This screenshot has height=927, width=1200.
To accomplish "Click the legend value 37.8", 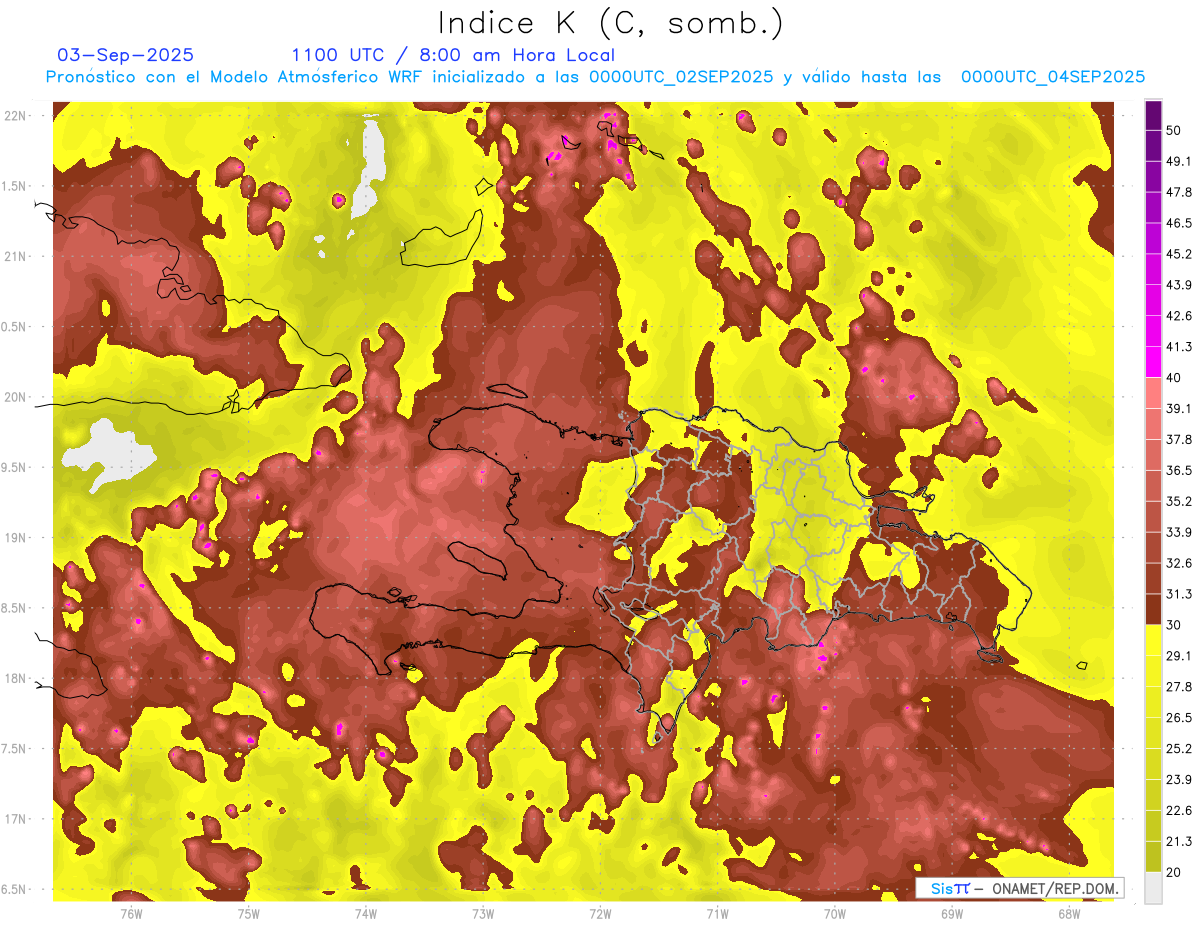I will (x=1179, y=439).
